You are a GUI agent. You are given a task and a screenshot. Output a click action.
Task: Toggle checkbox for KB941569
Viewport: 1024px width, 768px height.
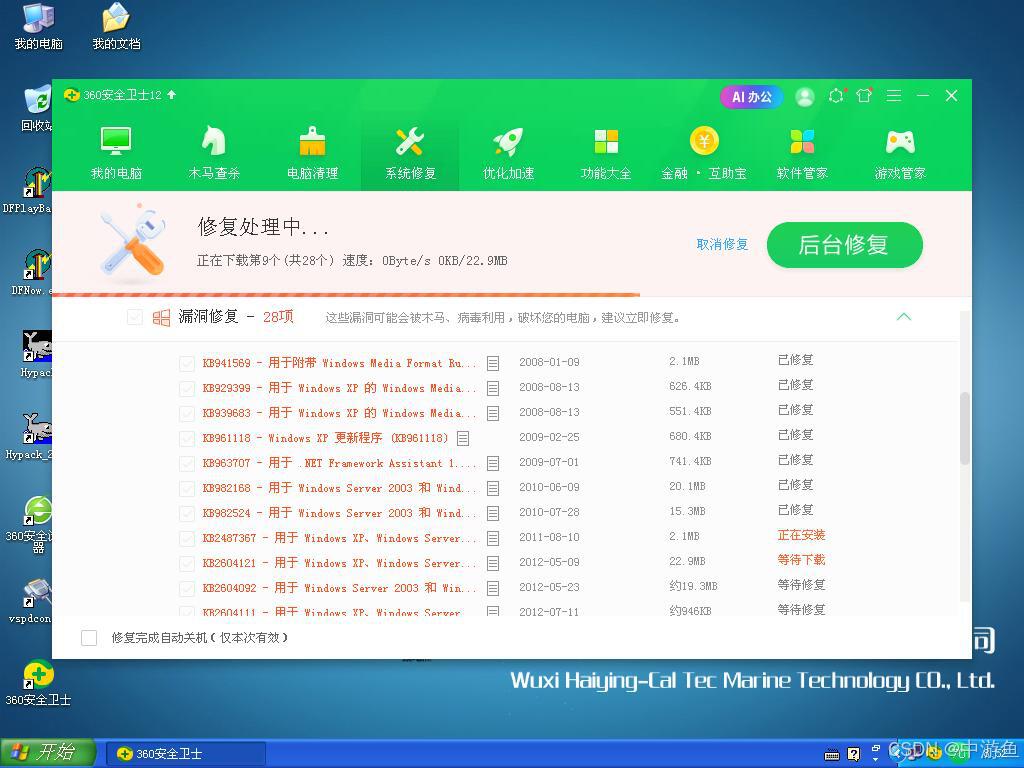(187, 363)
